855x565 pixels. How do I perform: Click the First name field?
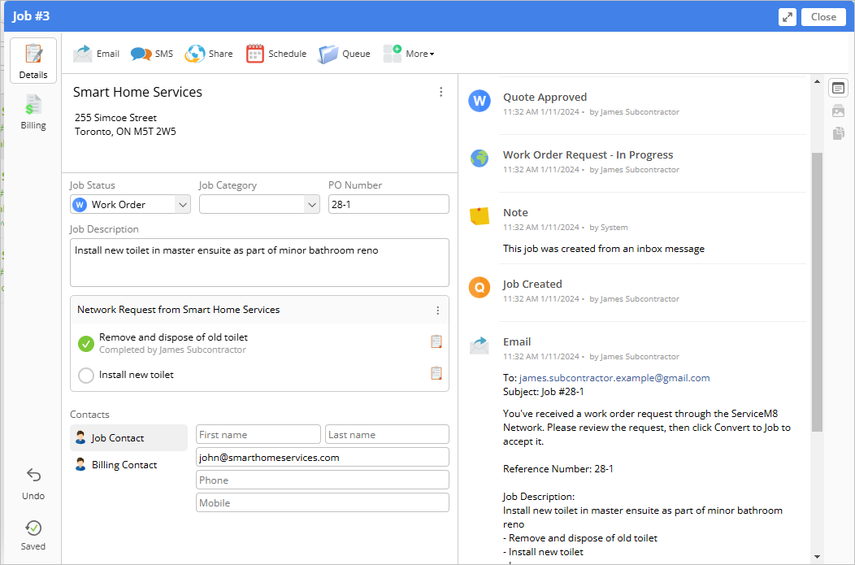pos(258,435)
